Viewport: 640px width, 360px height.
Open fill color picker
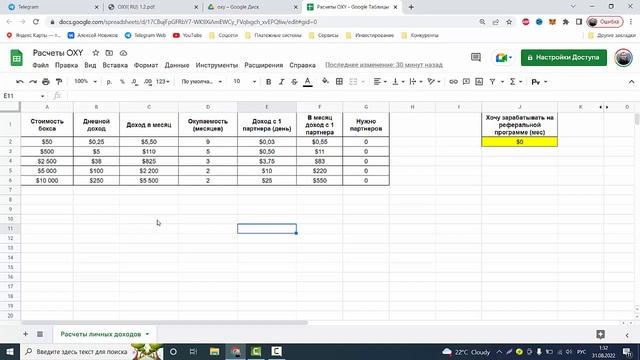[x=325, y=82]
